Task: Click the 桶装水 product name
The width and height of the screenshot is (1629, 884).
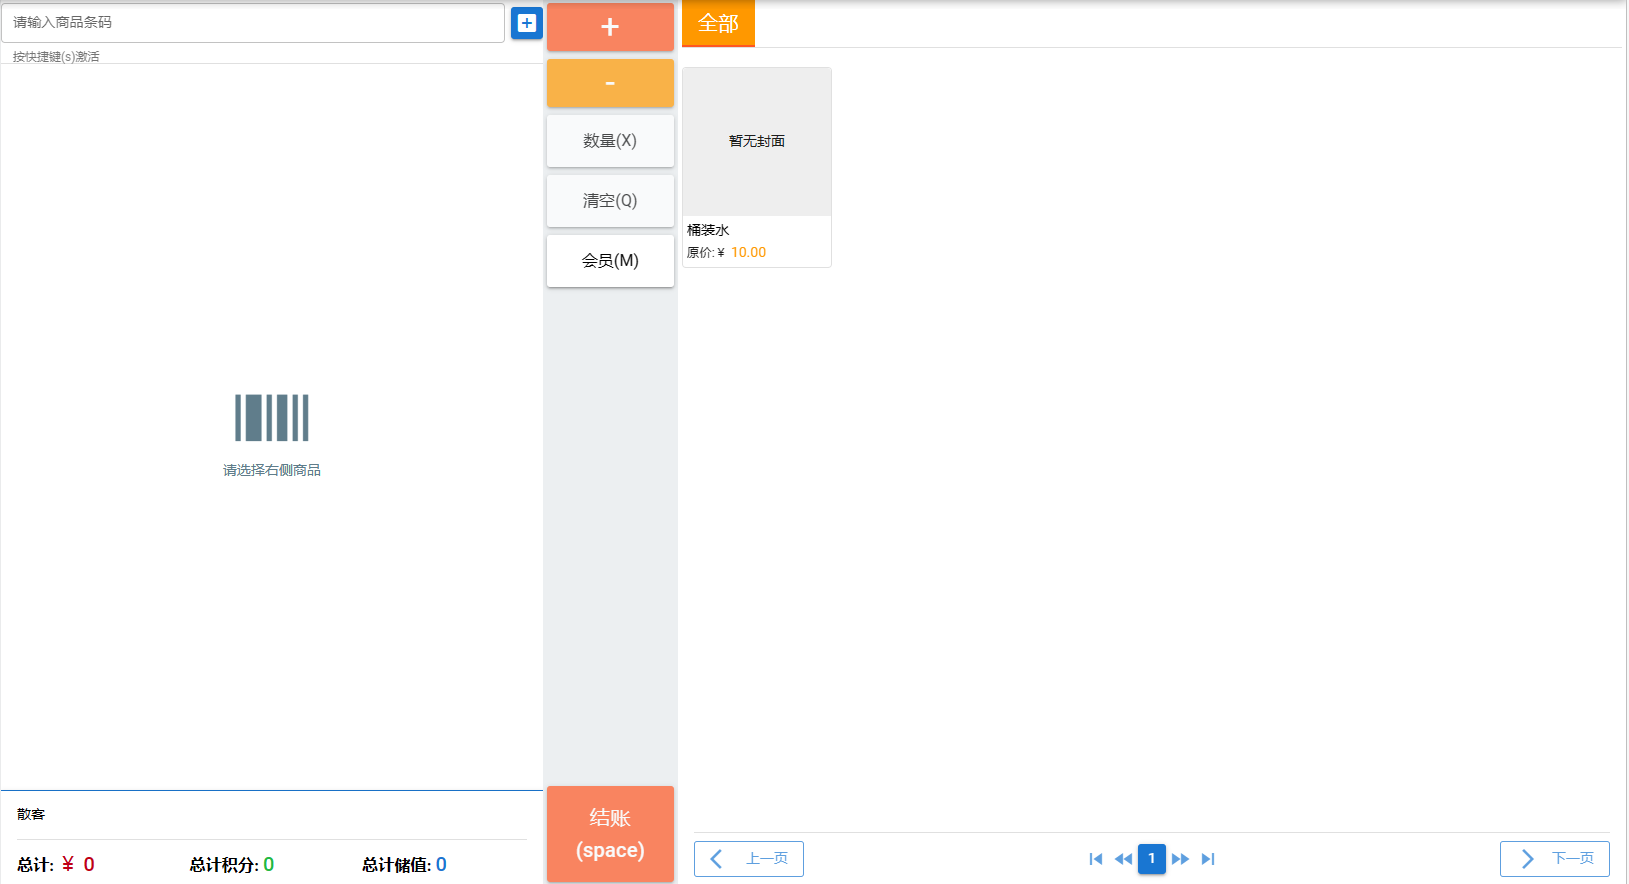Action: (708, 230)
